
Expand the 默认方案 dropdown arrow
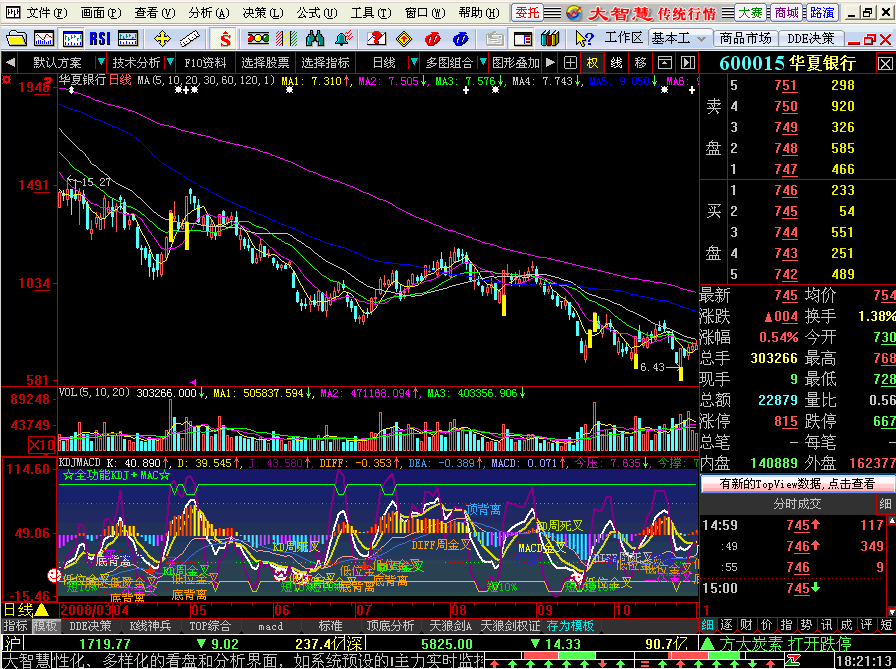coord(101,62)
